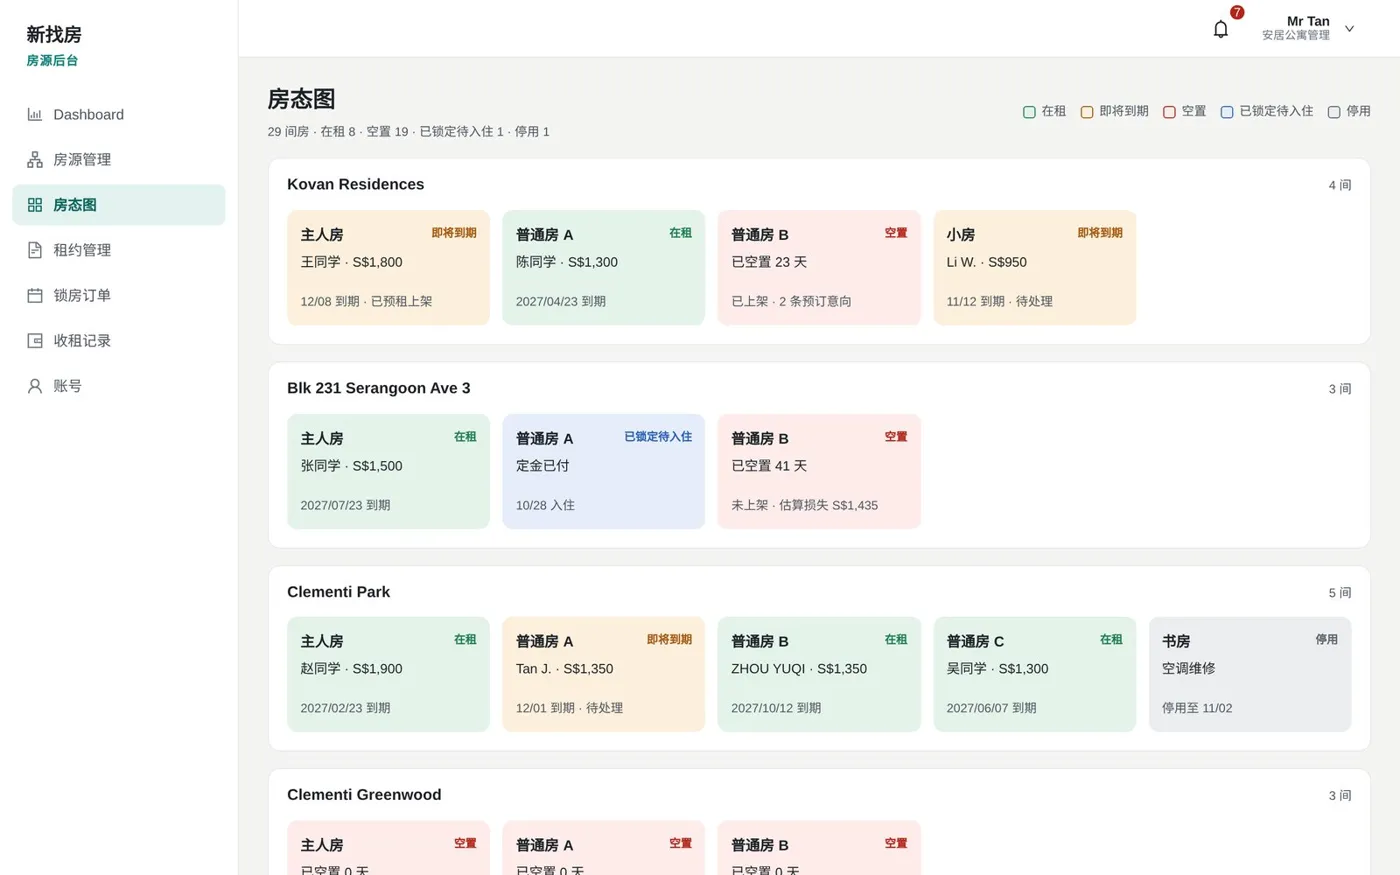Go to Dashboard in sidebar

coord(118,114)
